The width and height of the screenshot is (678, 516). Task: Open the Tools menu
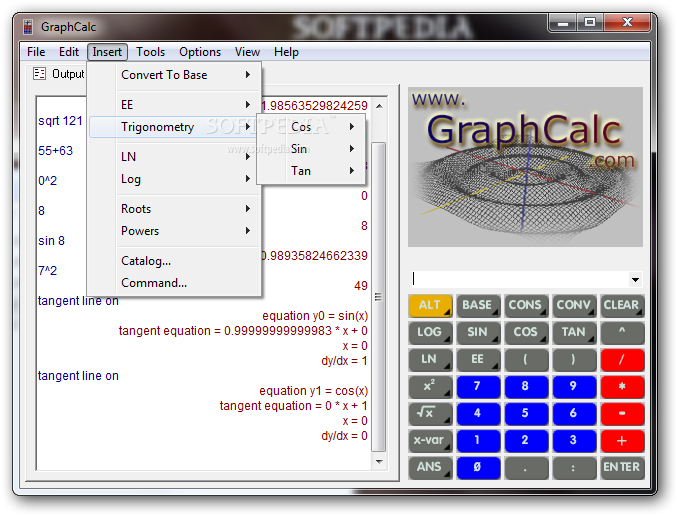tap(150, 52)
